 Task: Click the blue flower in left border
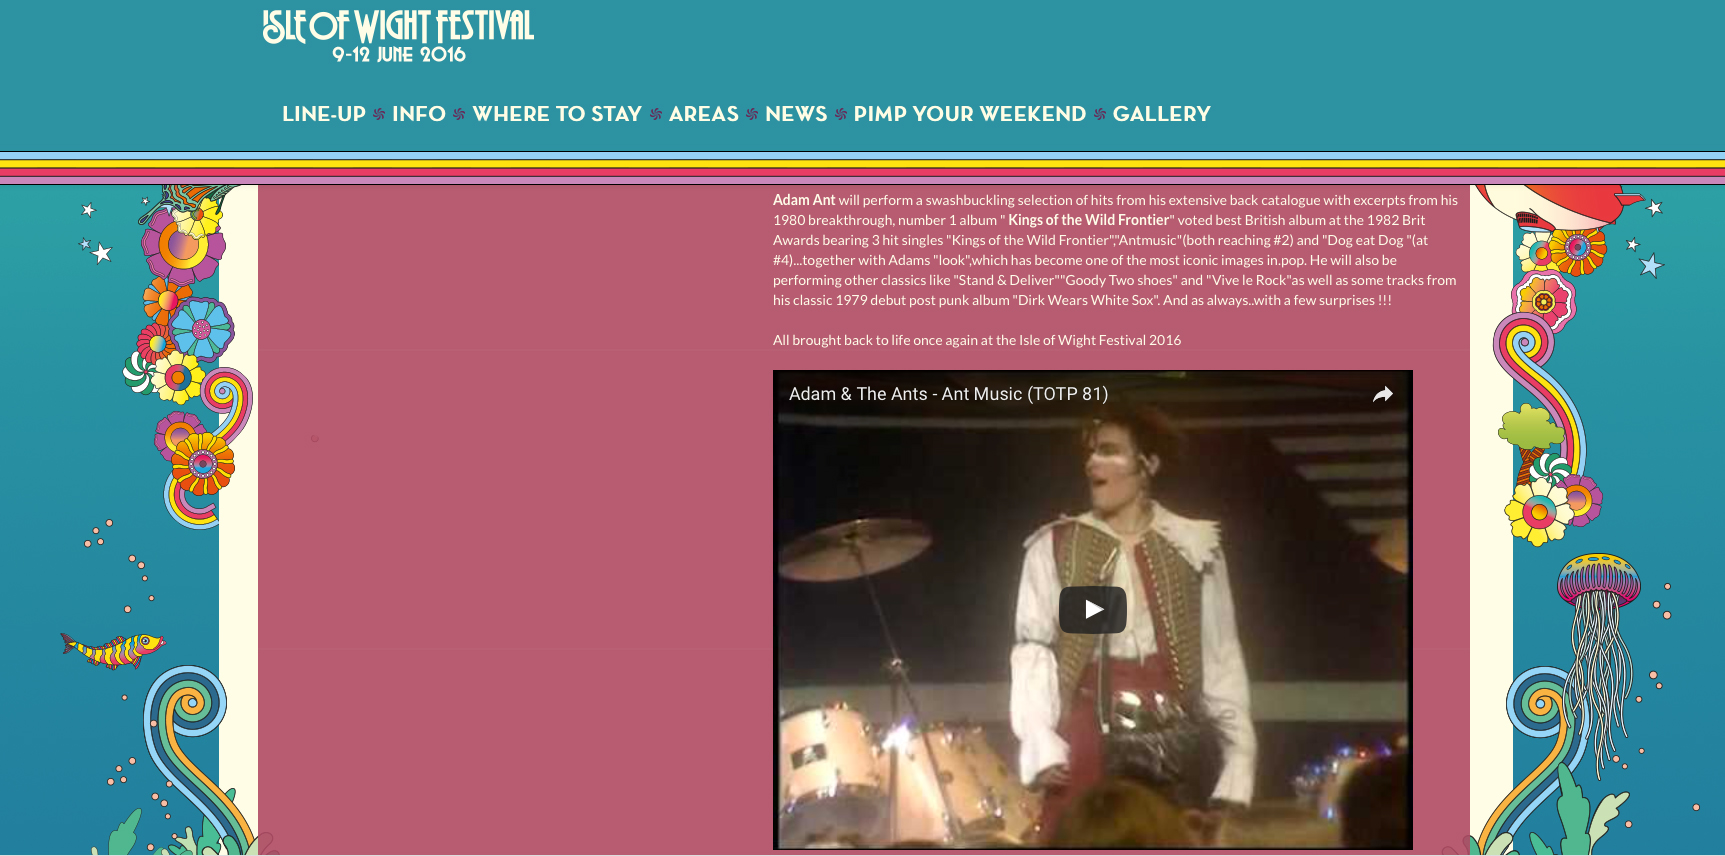(x=201, y=329)
